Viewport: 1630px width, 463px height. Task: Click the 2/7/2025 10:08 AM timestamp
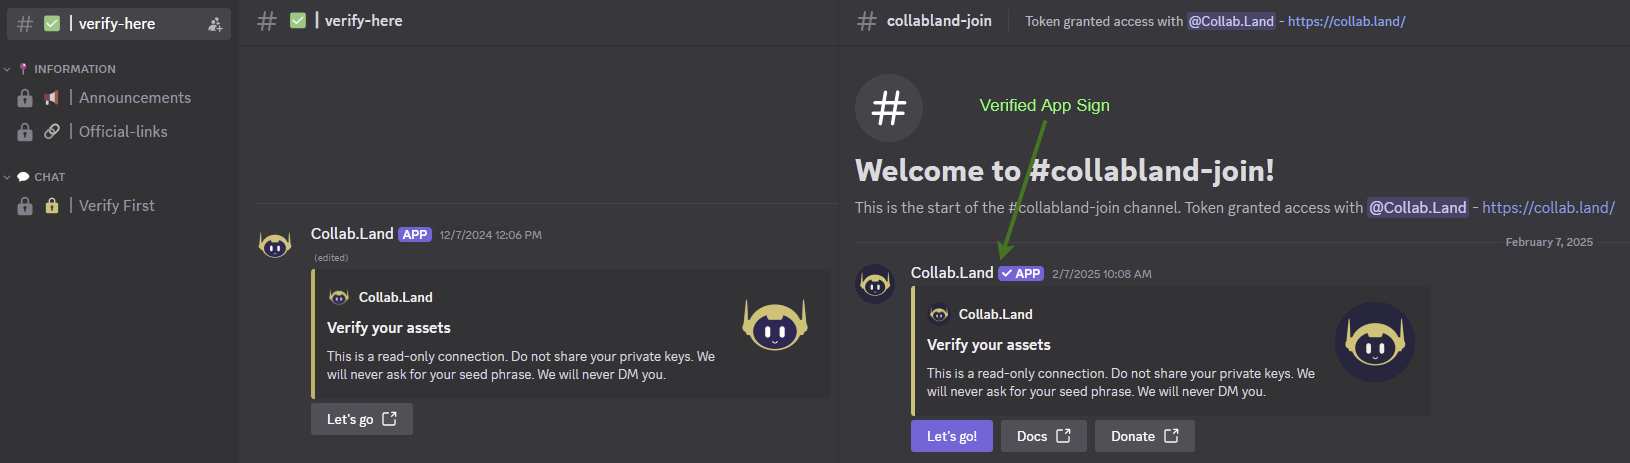pos(1102,274)
